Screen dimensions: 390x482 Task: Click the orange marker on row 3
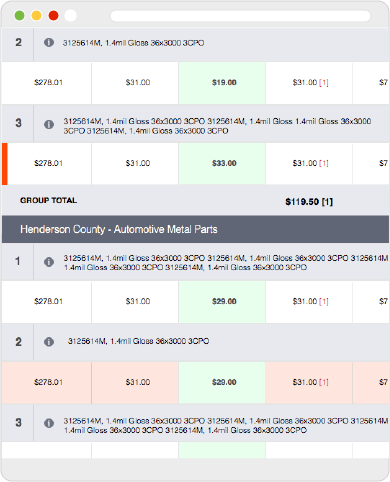[x=5, y=164]
